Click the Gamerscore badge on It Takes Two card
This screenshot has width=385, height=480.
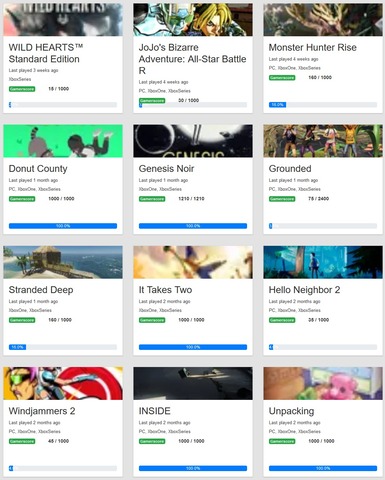coord(152,320)
